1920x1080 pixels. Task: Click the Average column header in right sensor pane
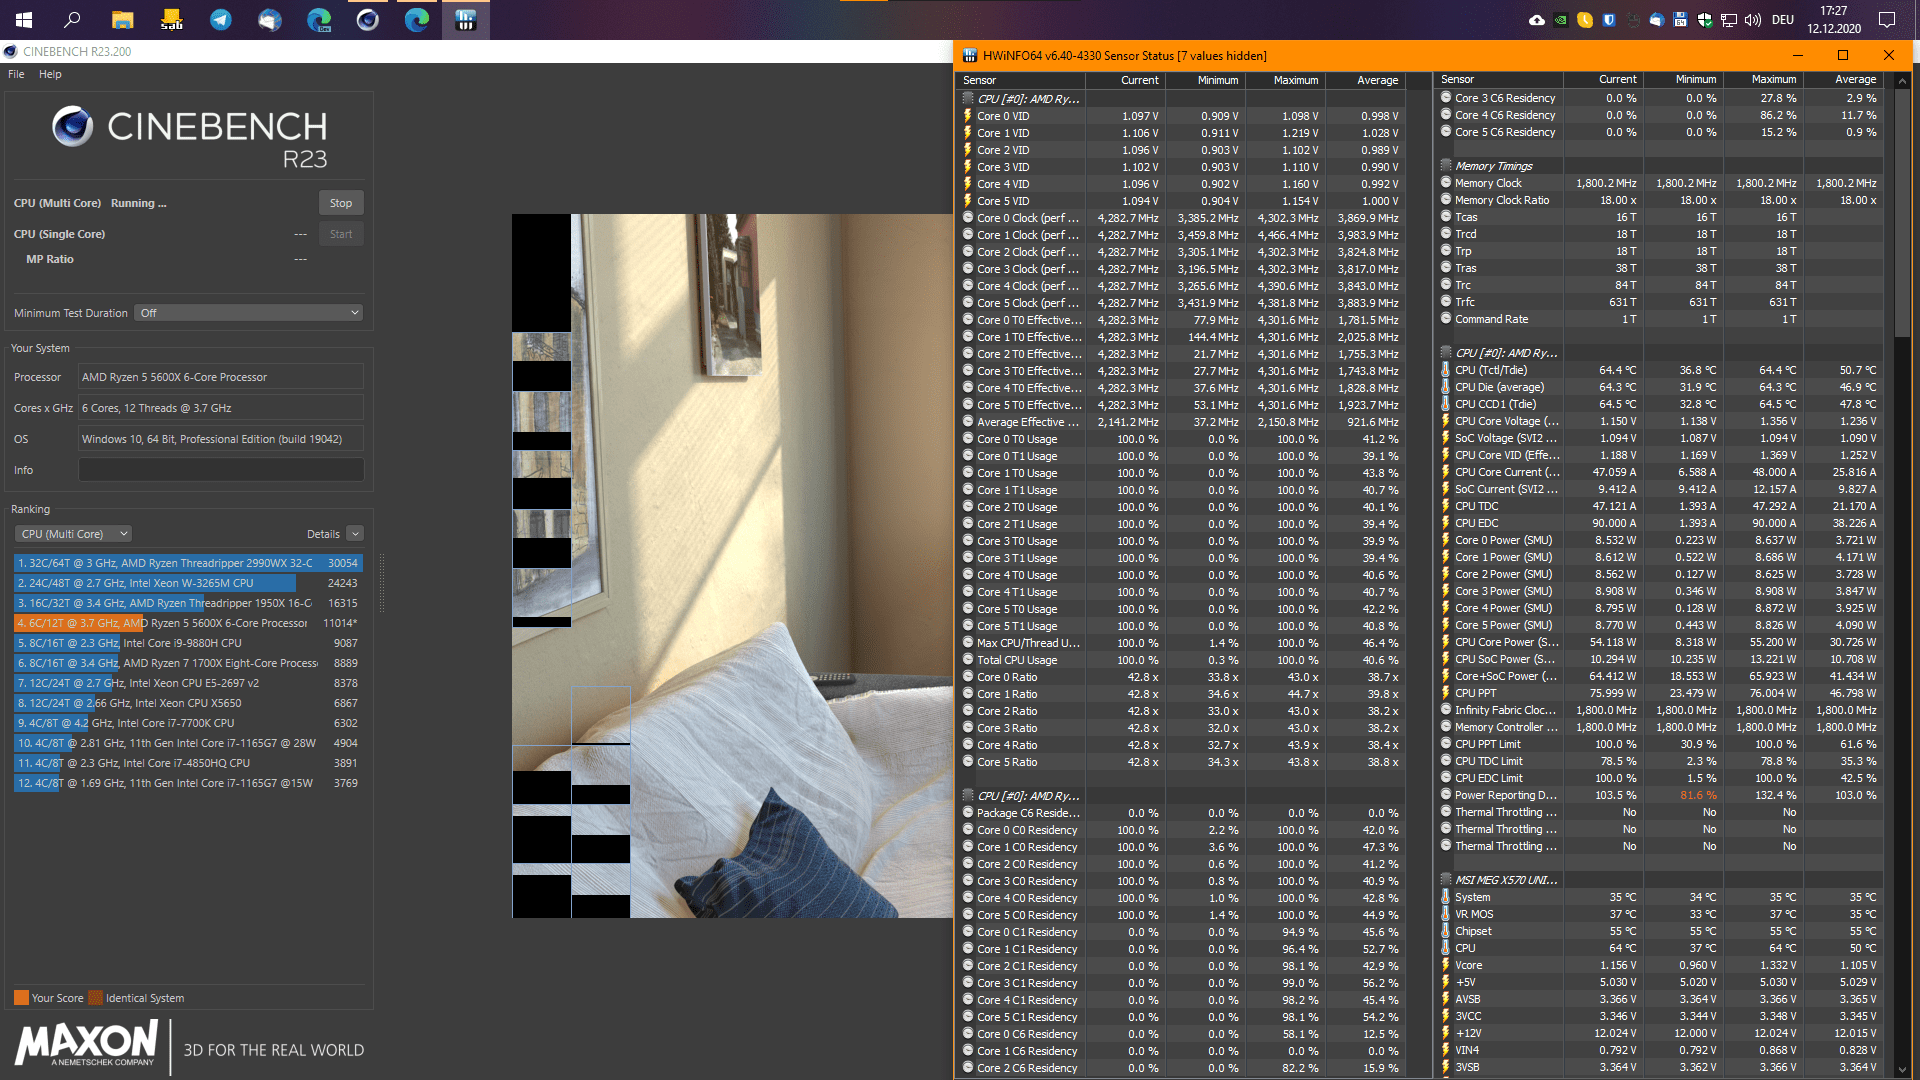[x=1843, y=79]
